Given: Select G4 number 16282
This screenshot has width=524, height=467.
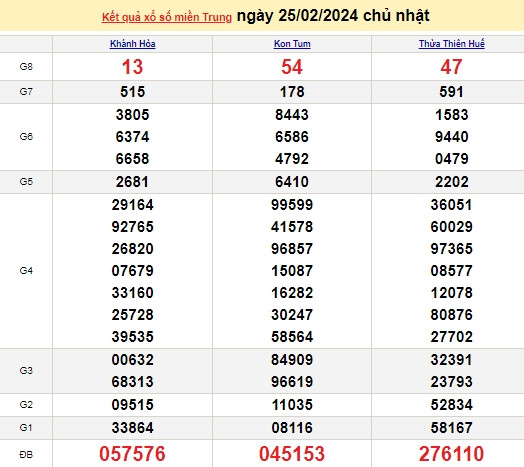Looking at the screenshot, I should click(292, 293).
